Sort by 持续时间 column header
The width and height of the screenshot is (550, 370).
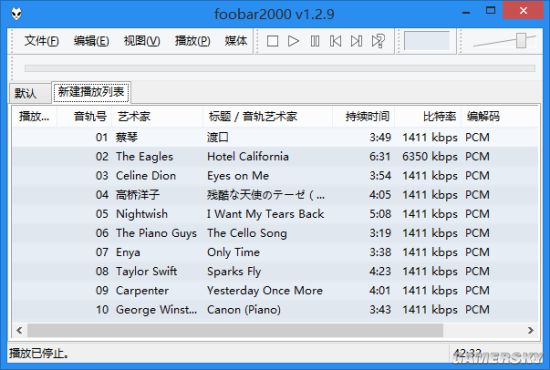click(364, 116)
